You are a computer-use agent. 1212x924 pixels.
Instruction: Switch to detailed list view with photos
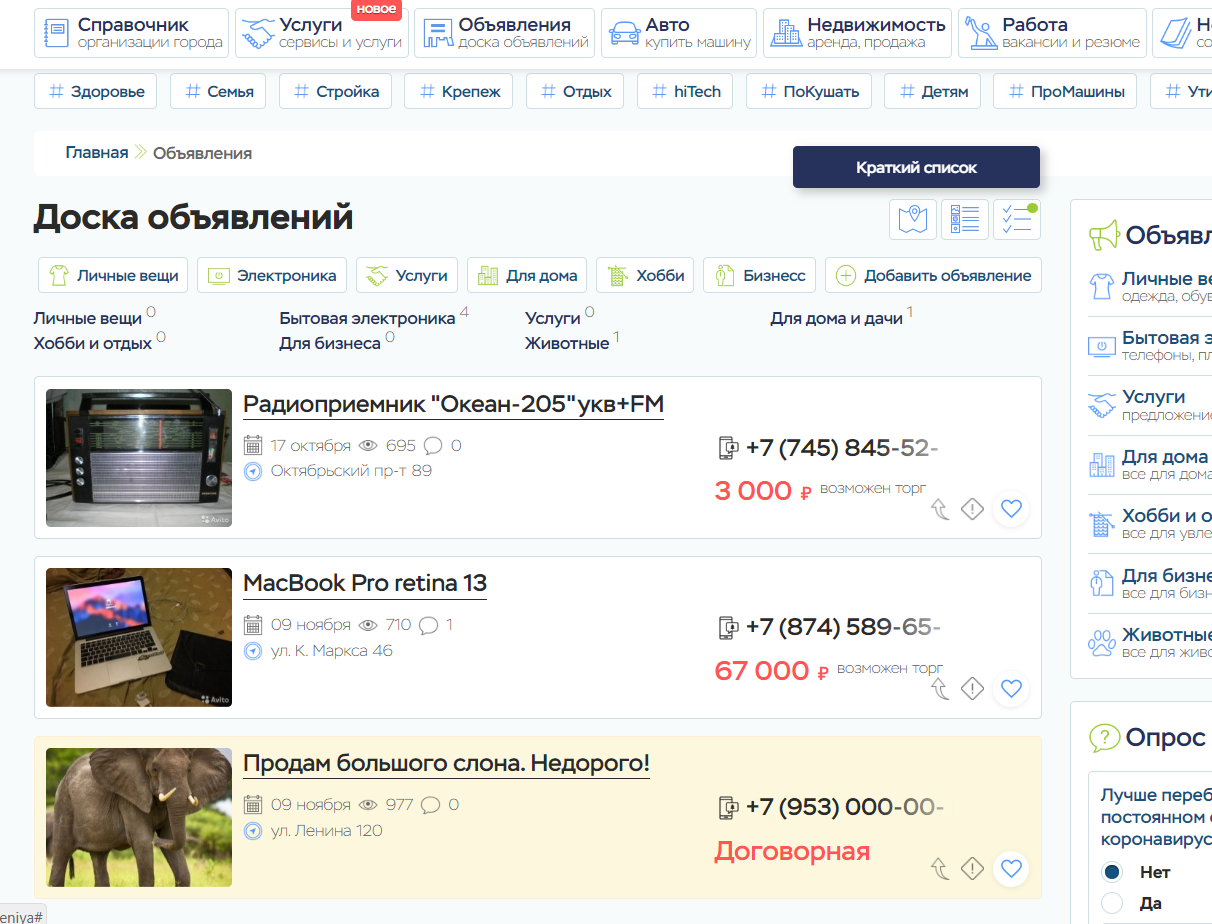pos(964,219)
